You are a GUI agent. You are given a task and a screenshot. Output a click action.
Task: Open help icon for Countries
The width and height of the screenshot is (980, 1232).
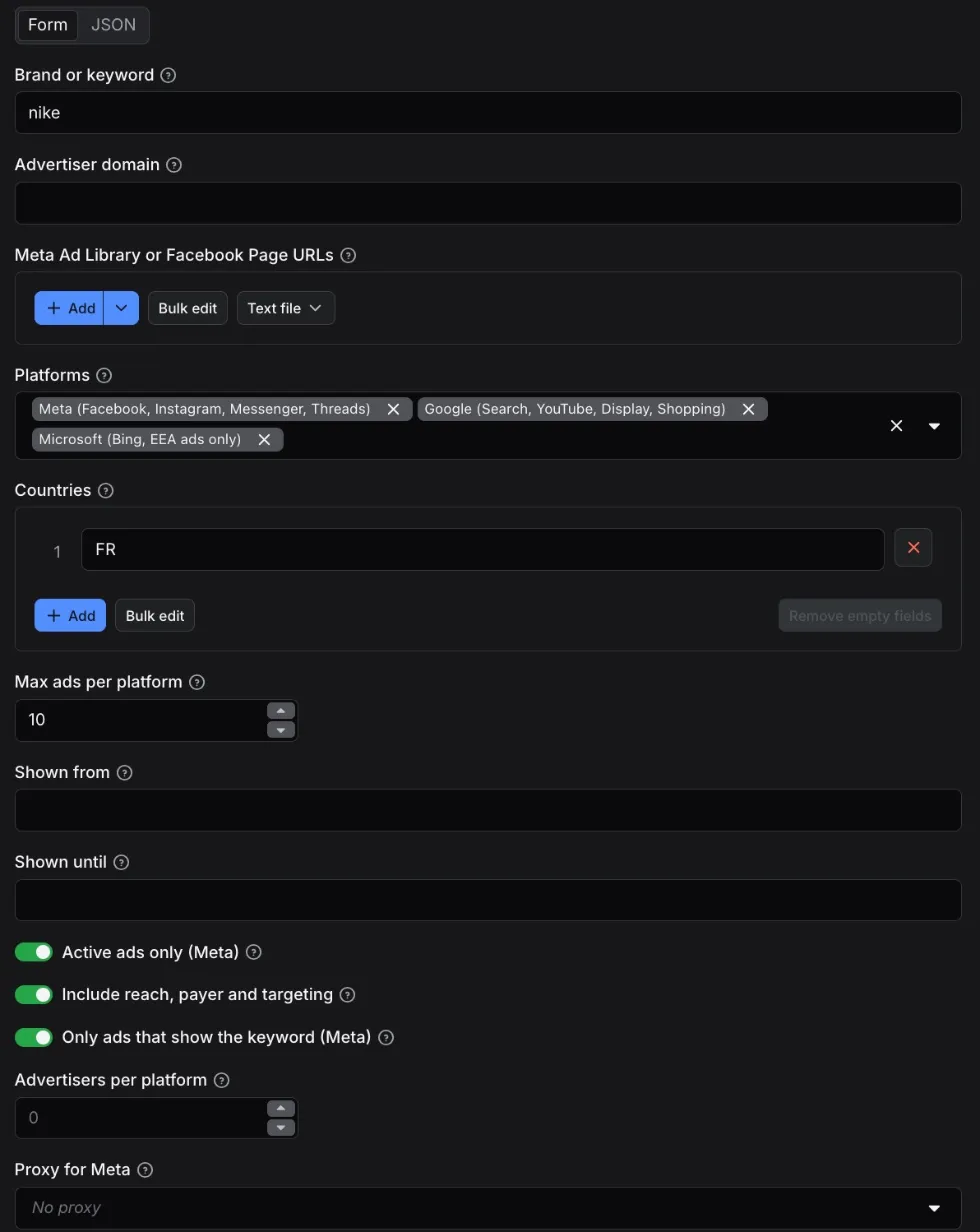click(106, 491)
